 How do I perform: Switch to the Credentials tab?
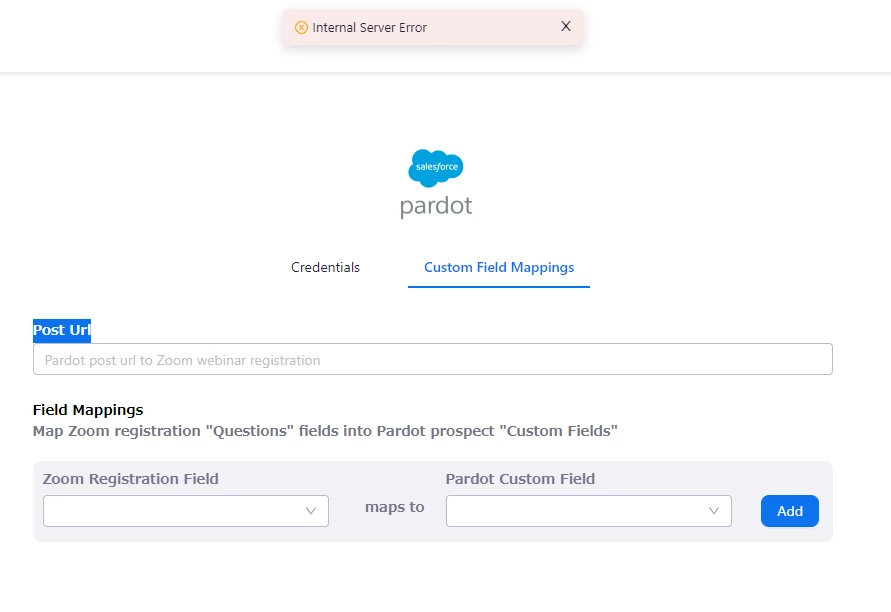coord(325,267)
